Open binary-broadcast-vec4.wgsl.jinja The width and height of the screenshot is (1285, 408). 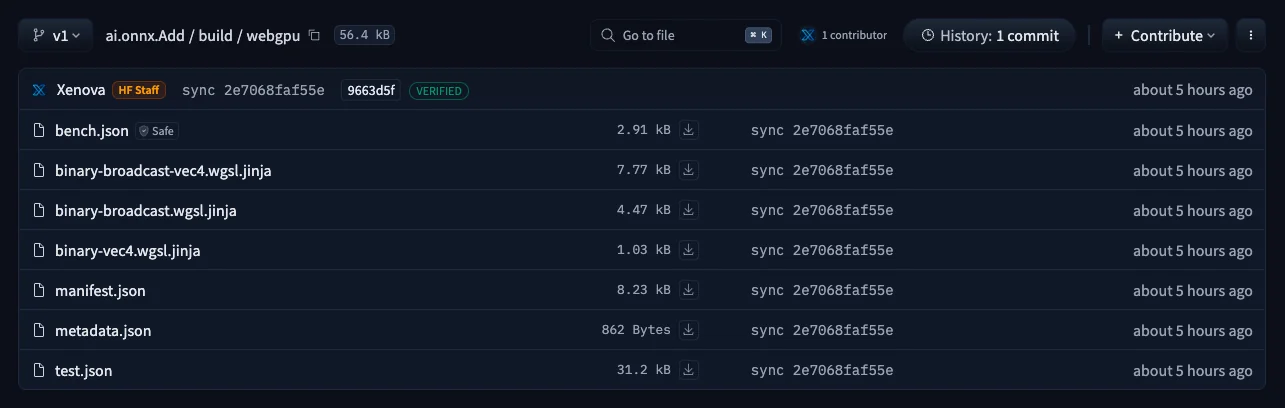click(164, 171)
